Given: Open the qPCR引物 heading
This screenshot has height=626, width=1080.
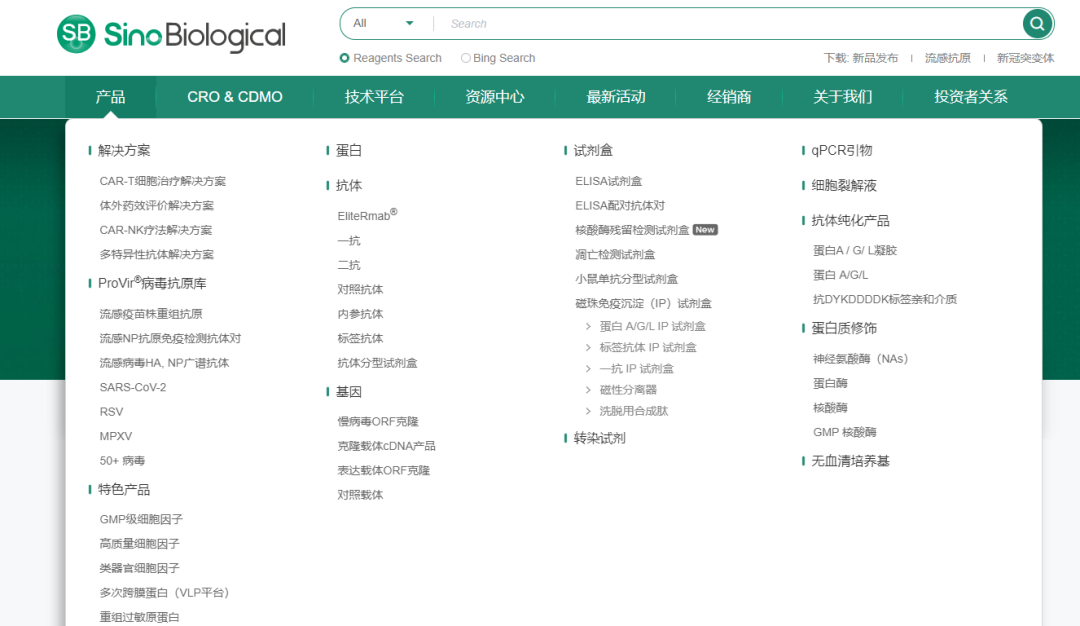Looking at the screenshot, I should [x=842, y=150].
